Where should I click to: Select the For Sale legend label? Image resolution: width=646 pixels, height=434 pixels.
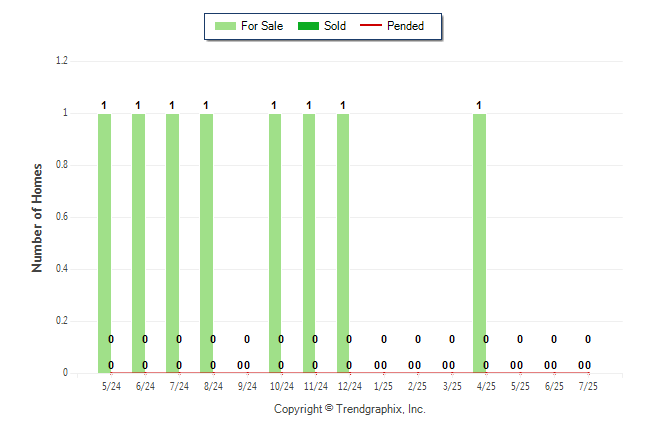coord(262,26)
